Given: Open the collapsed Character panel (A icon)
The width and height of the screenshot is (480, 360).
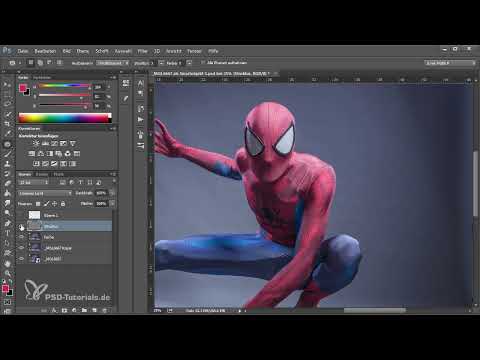Looking at the screenshot, I should pos(141,83).
